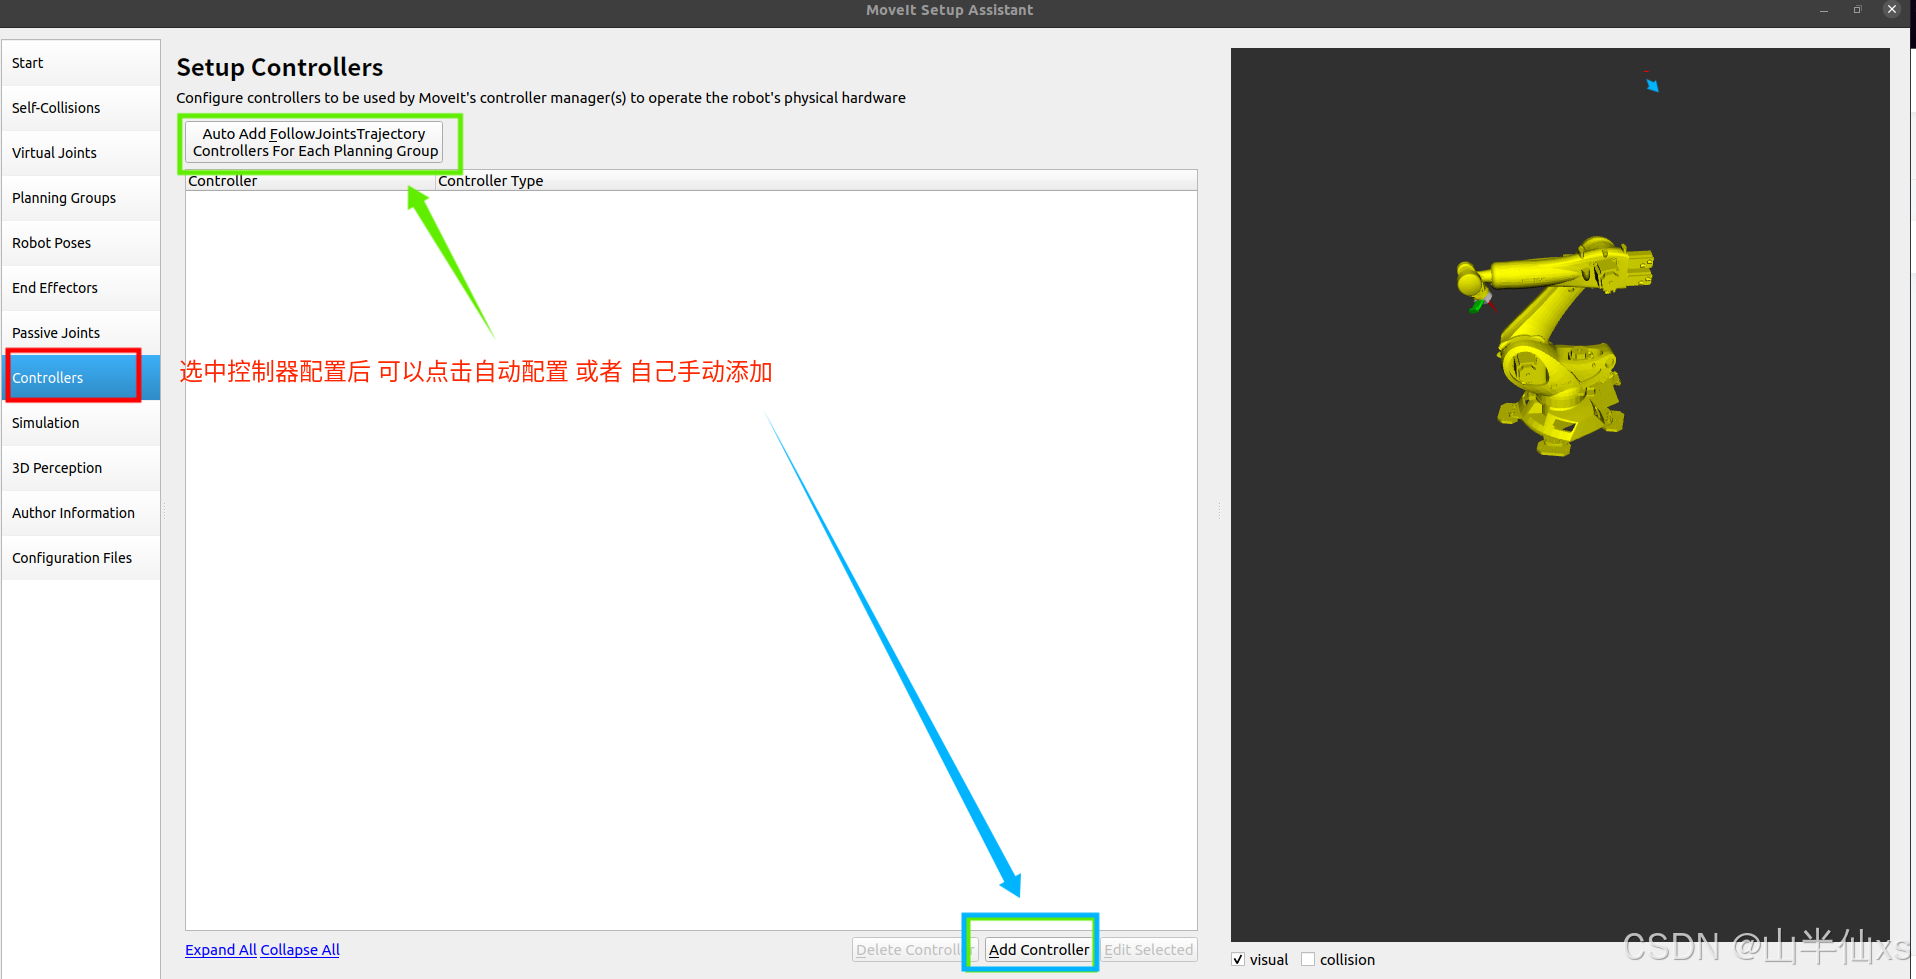Click the Delete Controller button
The width and height of the screenshot is (1916, 979).
tap(914, 950)
